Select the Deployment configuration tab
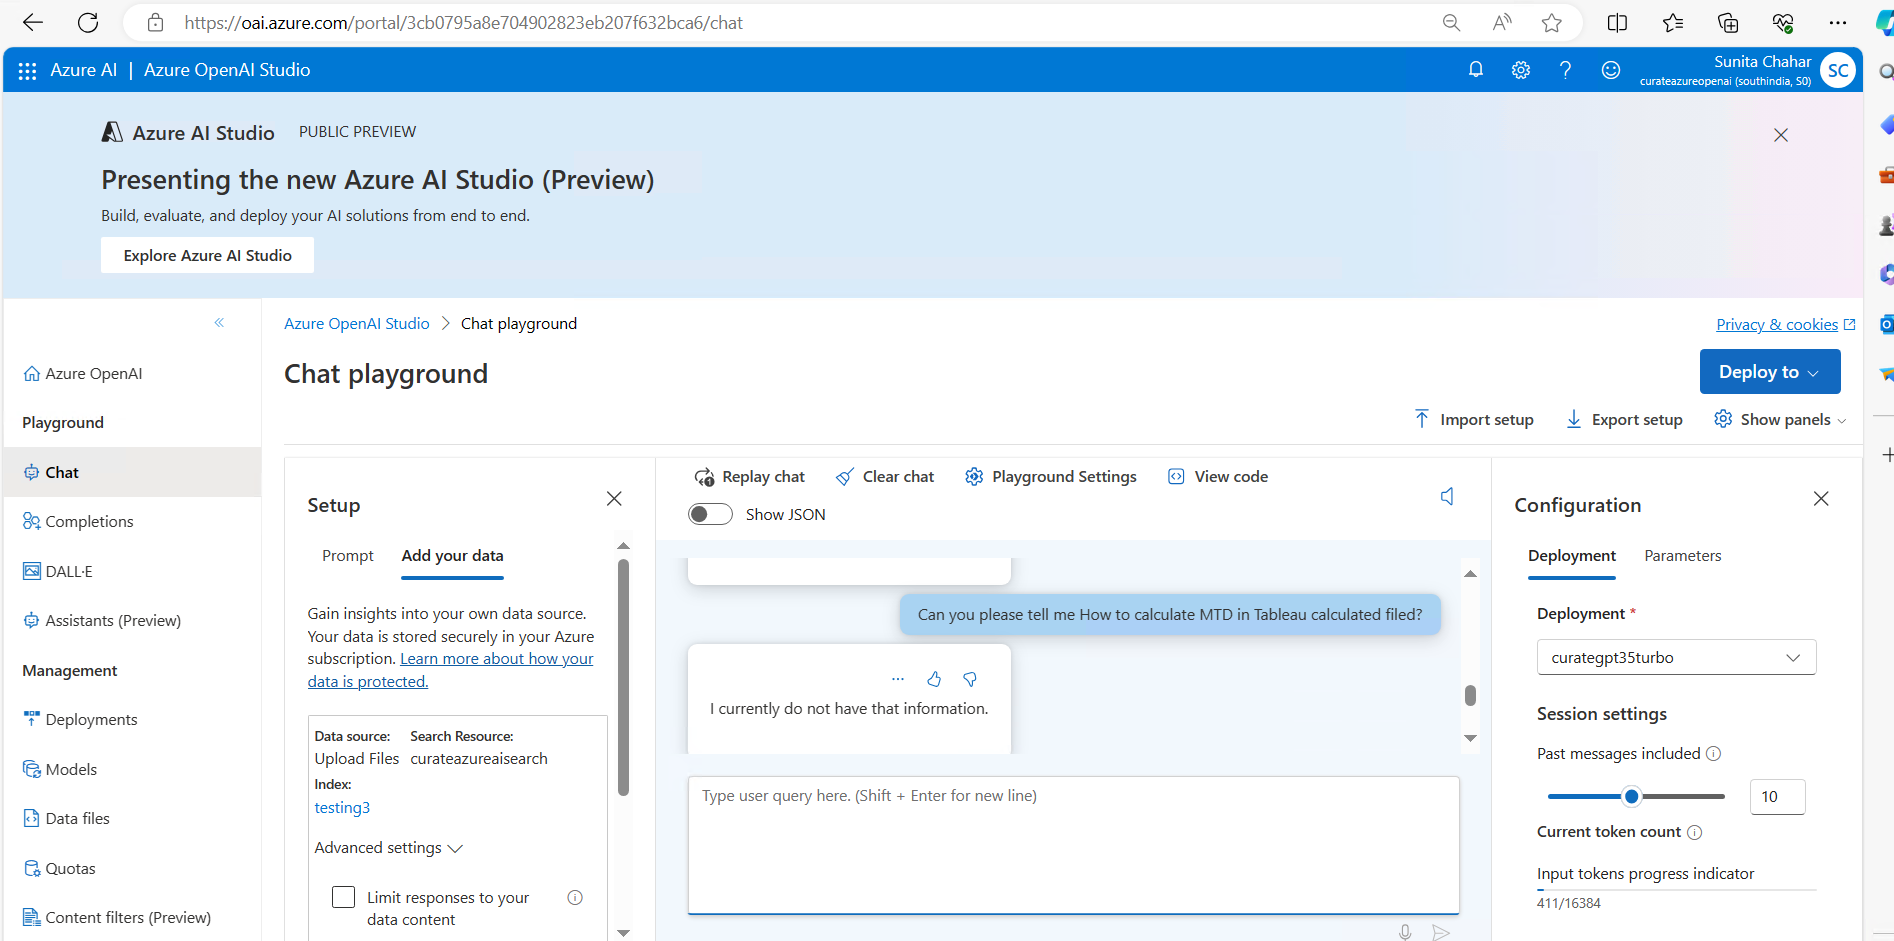Viewport: 1894px width, 941px height. (x=1572, y=556)
